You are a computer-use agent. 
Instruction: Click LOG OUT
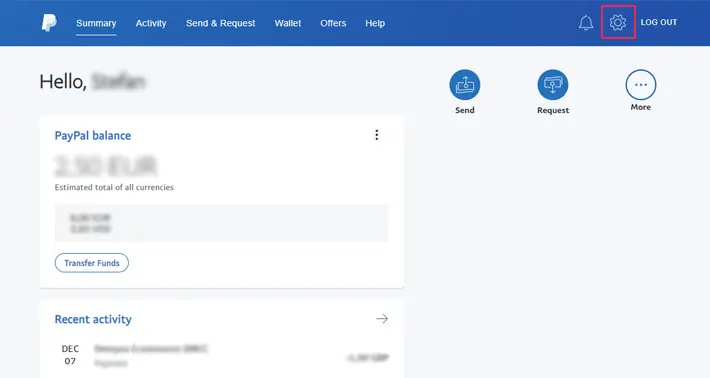(x=659, y=22)
